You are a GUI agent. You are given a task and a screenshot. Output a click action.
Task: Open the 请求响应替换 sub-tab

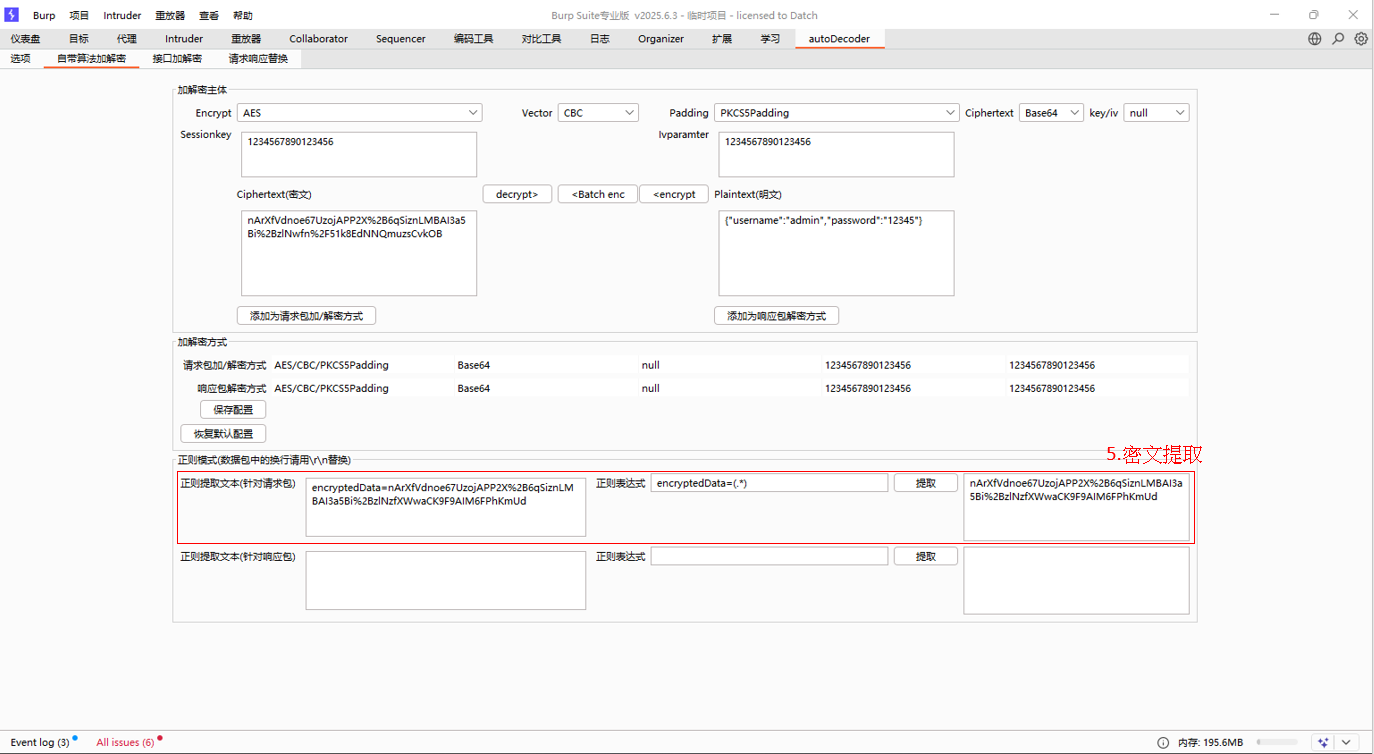(258, 59)
